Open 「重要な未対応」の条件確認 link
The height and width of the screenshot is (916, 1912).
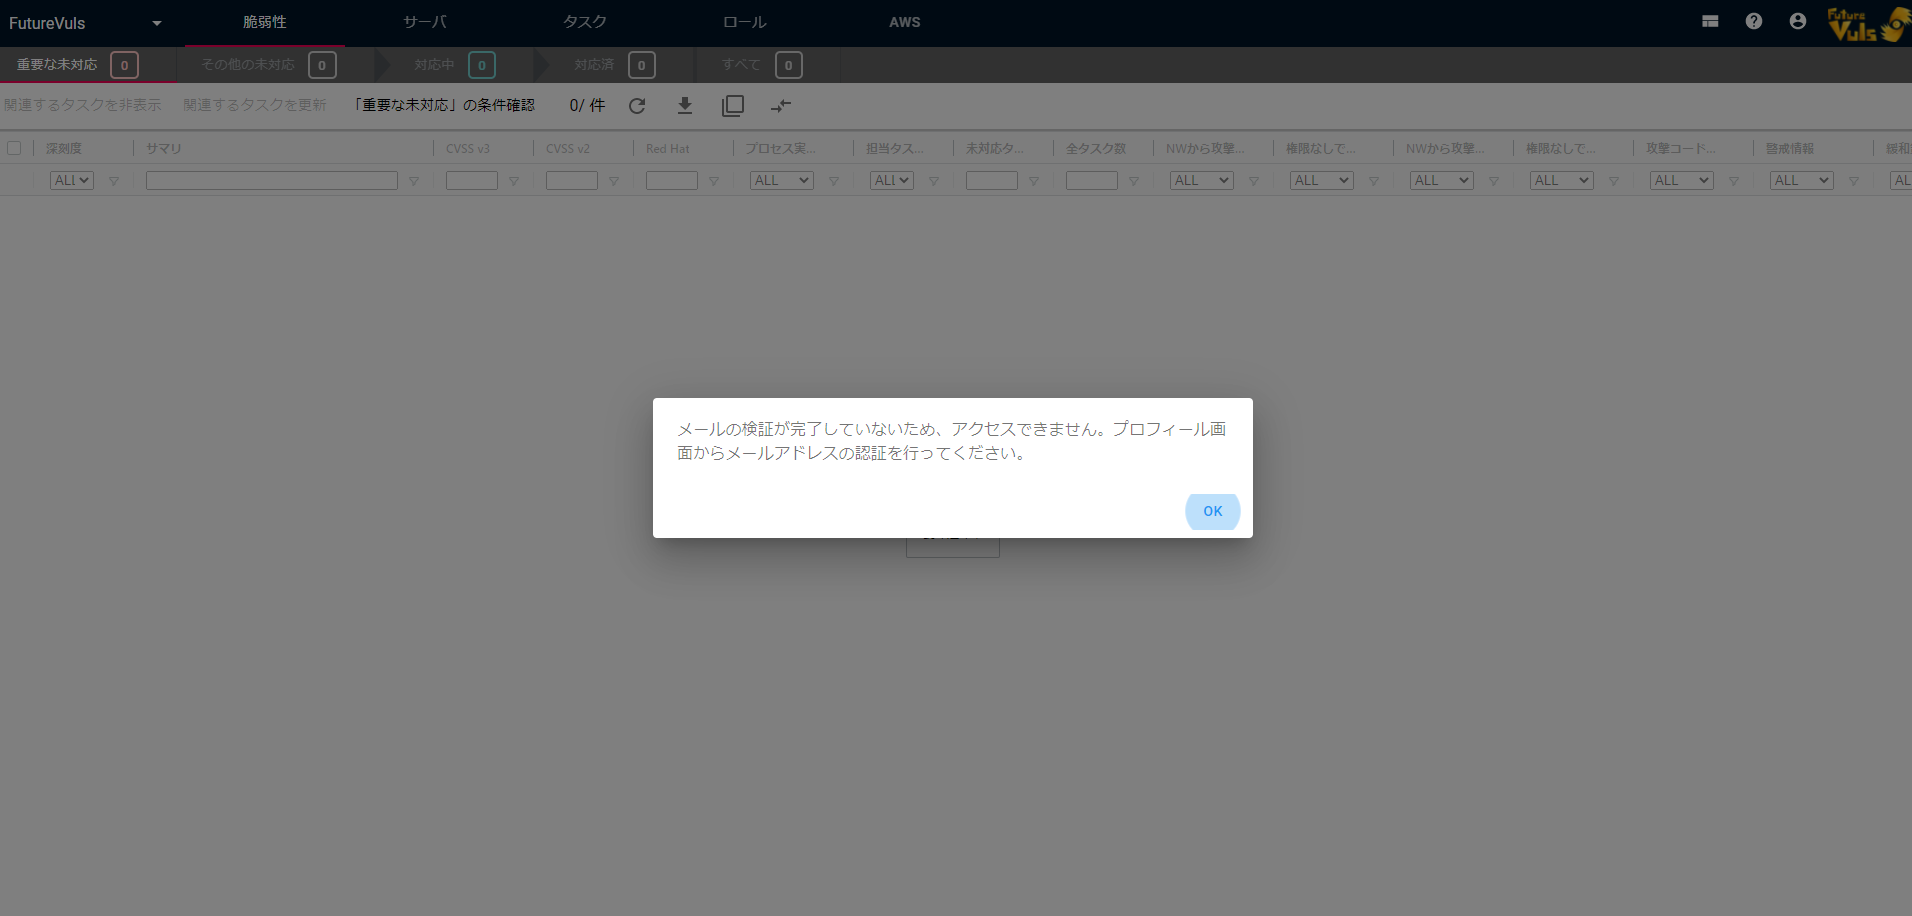[444, 105]
